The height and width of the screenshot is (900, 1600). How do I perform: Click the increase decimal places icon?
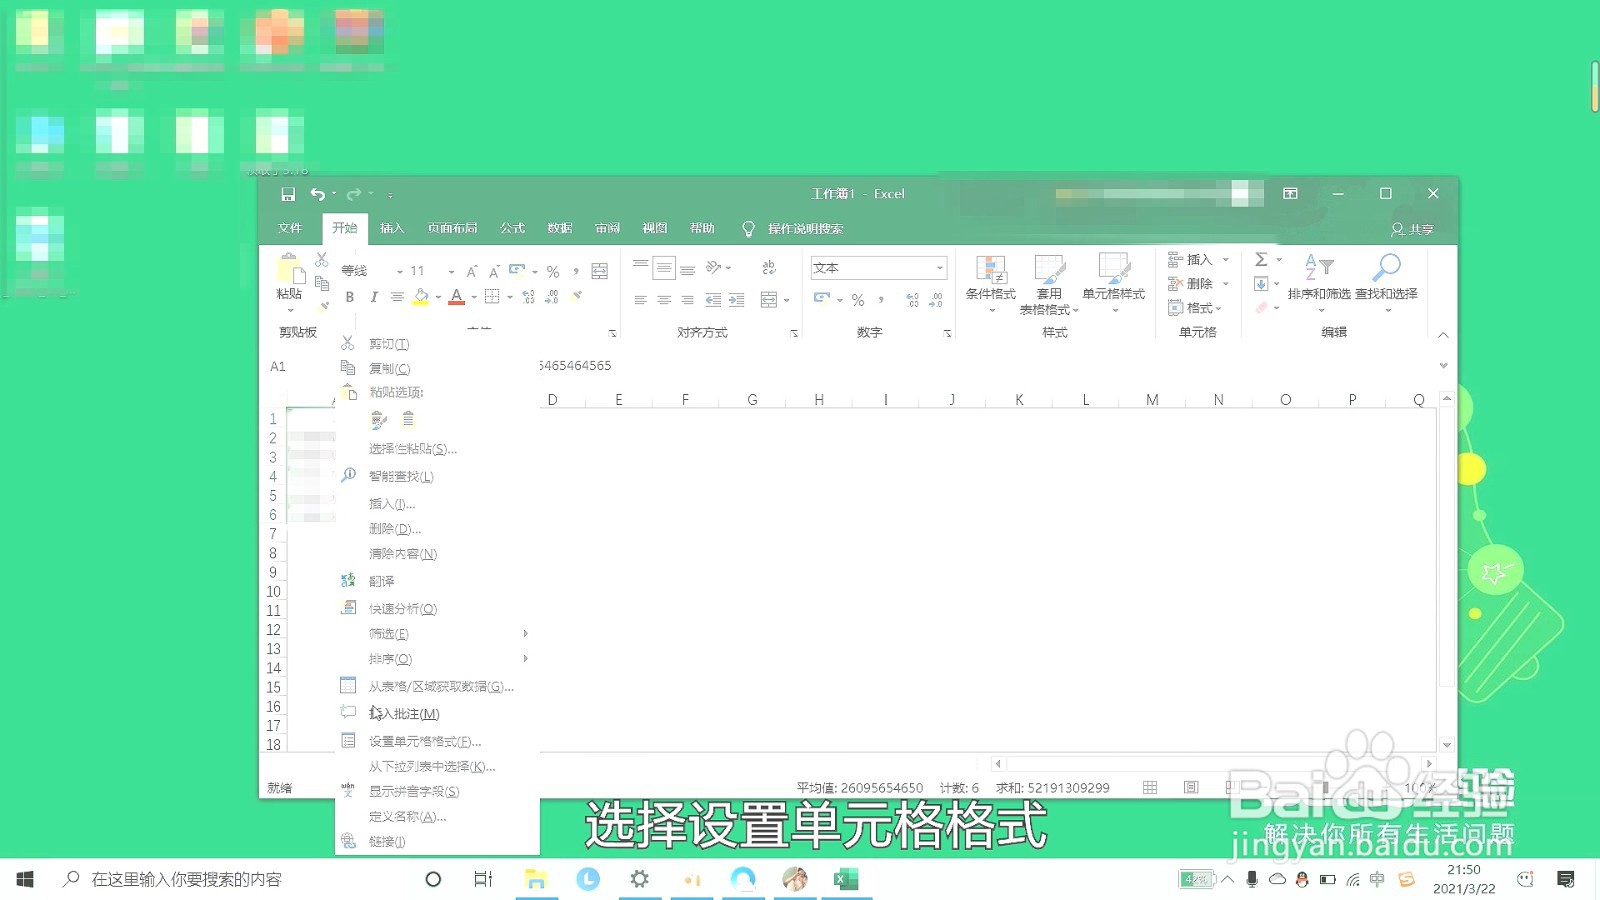[913, 300]
